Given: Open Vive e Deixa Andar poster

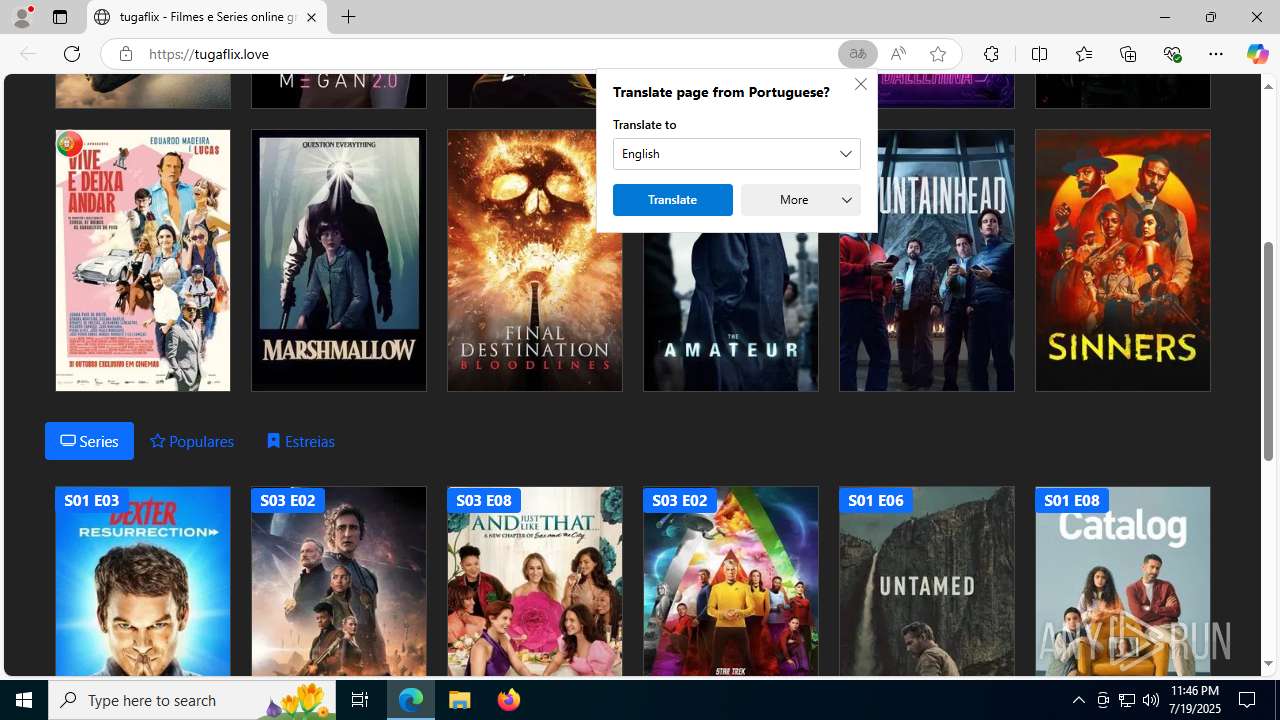Looking at the screenshot, I should [x=143, y=260].
